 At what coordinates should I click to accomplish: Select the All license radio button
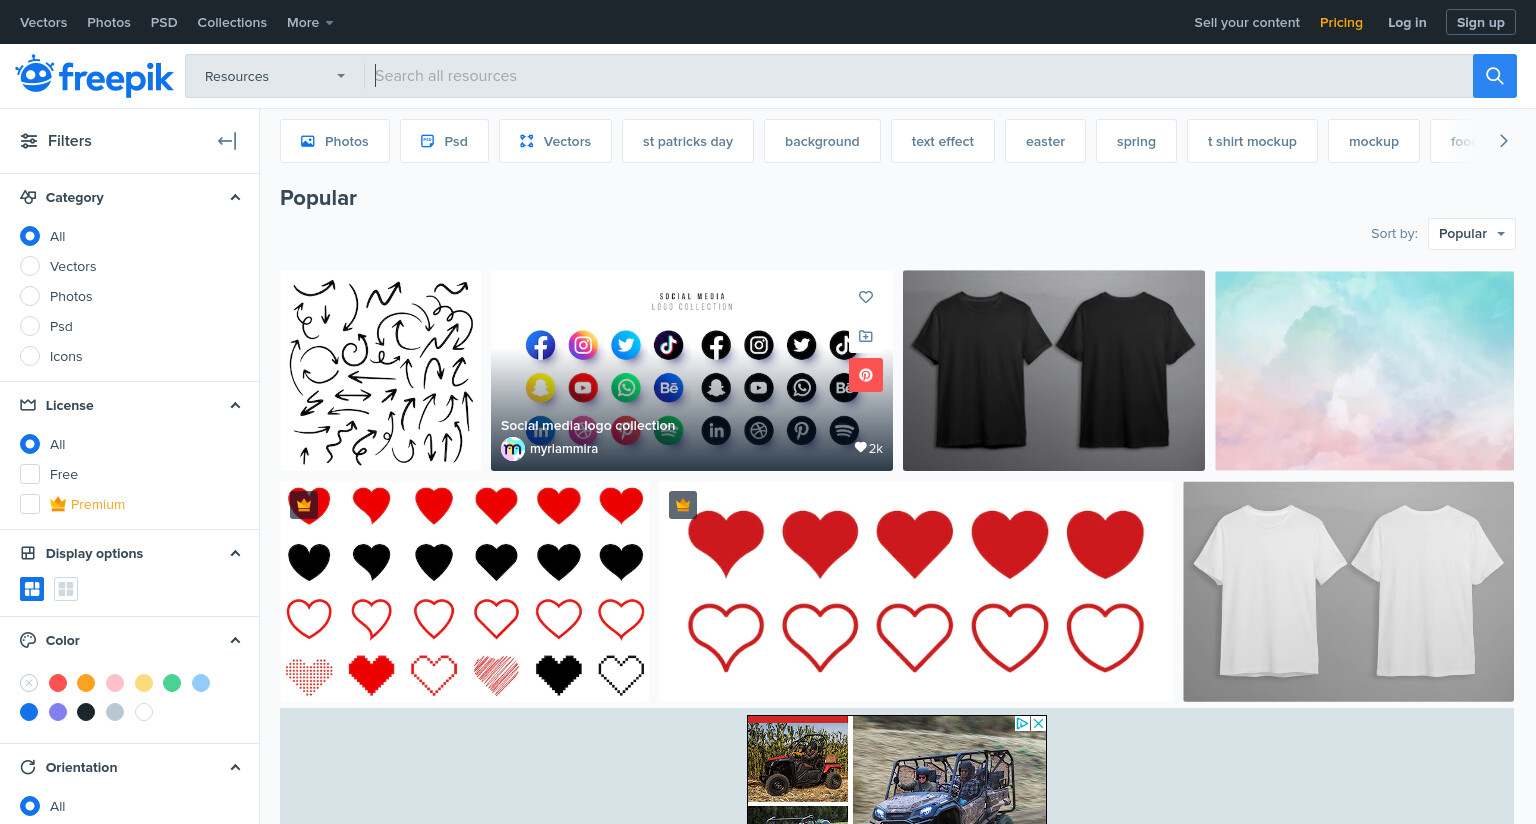click(x=30, y=444)
